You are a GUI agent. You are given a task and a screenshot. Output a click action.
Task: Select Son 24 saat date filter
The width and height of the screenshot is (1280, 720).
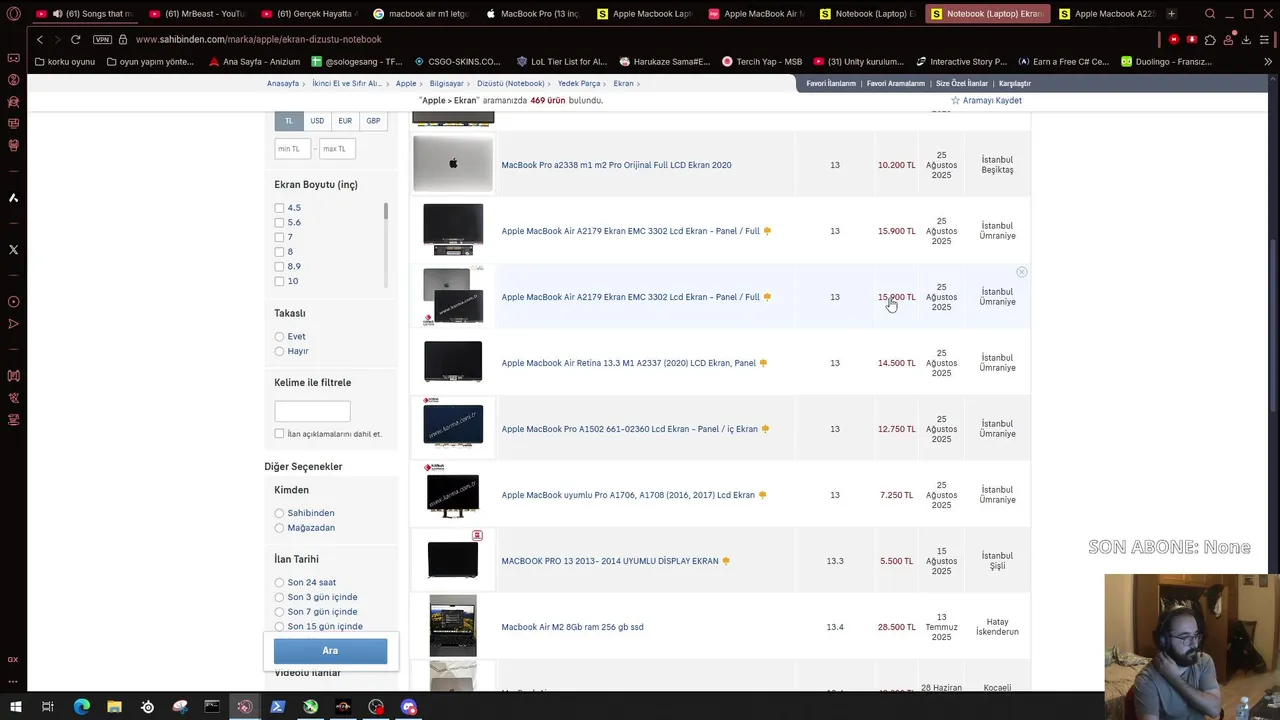click(279, 582)
